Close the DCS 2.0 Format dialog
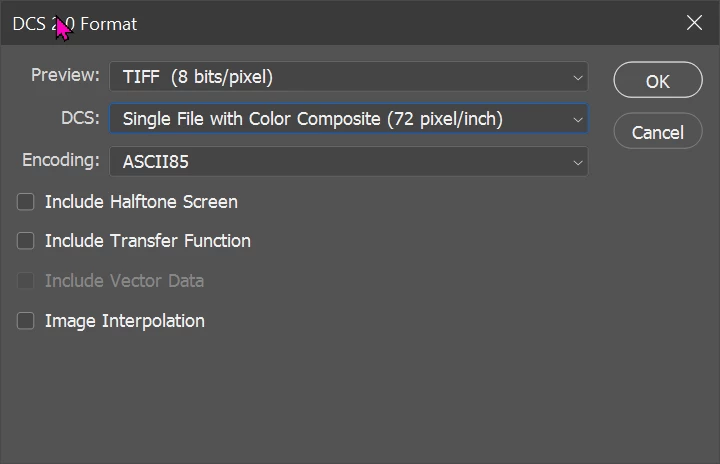The width and height of the screenshot is (720, 464). coord(694,23)
